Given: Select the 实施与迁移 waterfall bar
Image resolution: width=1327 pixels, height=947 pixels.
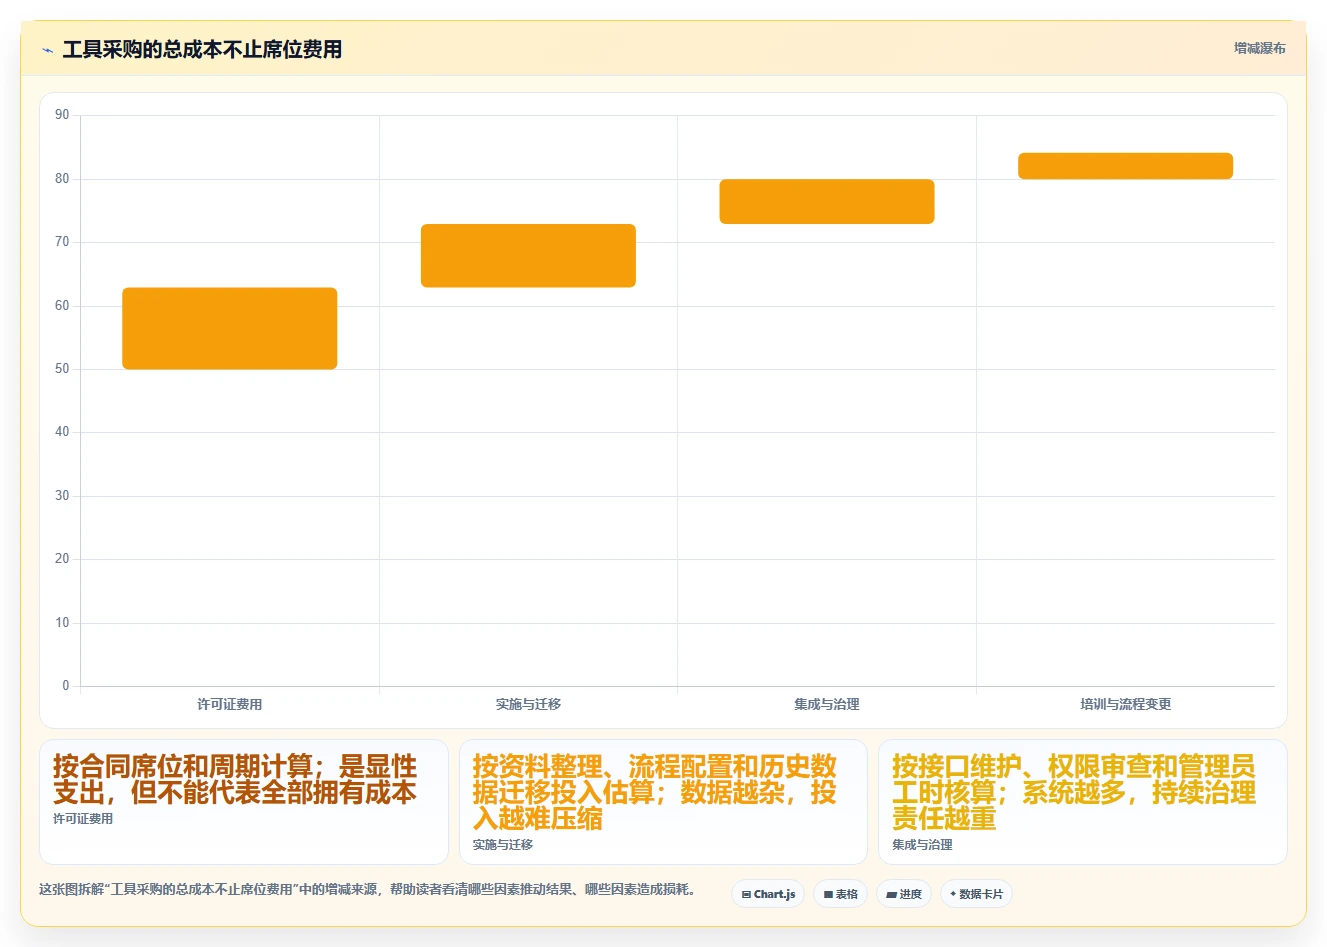Looking at the screenshot, I should 528,255.
